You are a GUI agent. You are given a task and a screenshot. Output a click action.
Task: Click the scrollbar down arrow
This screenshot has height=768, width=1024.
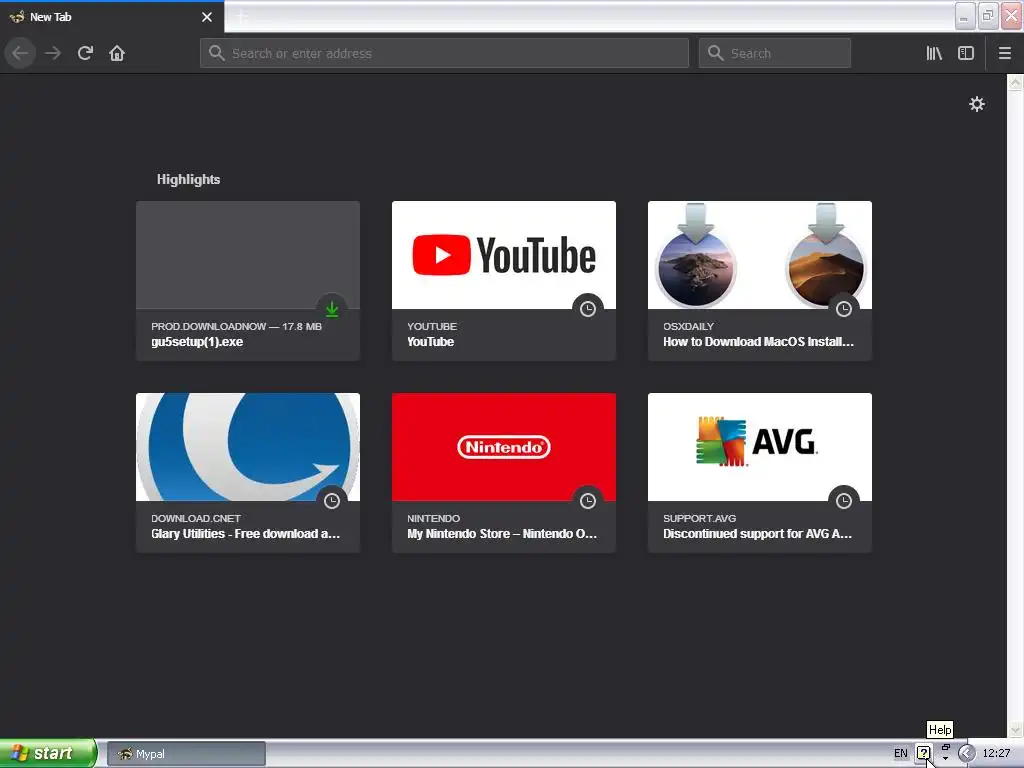[1015, 729]
